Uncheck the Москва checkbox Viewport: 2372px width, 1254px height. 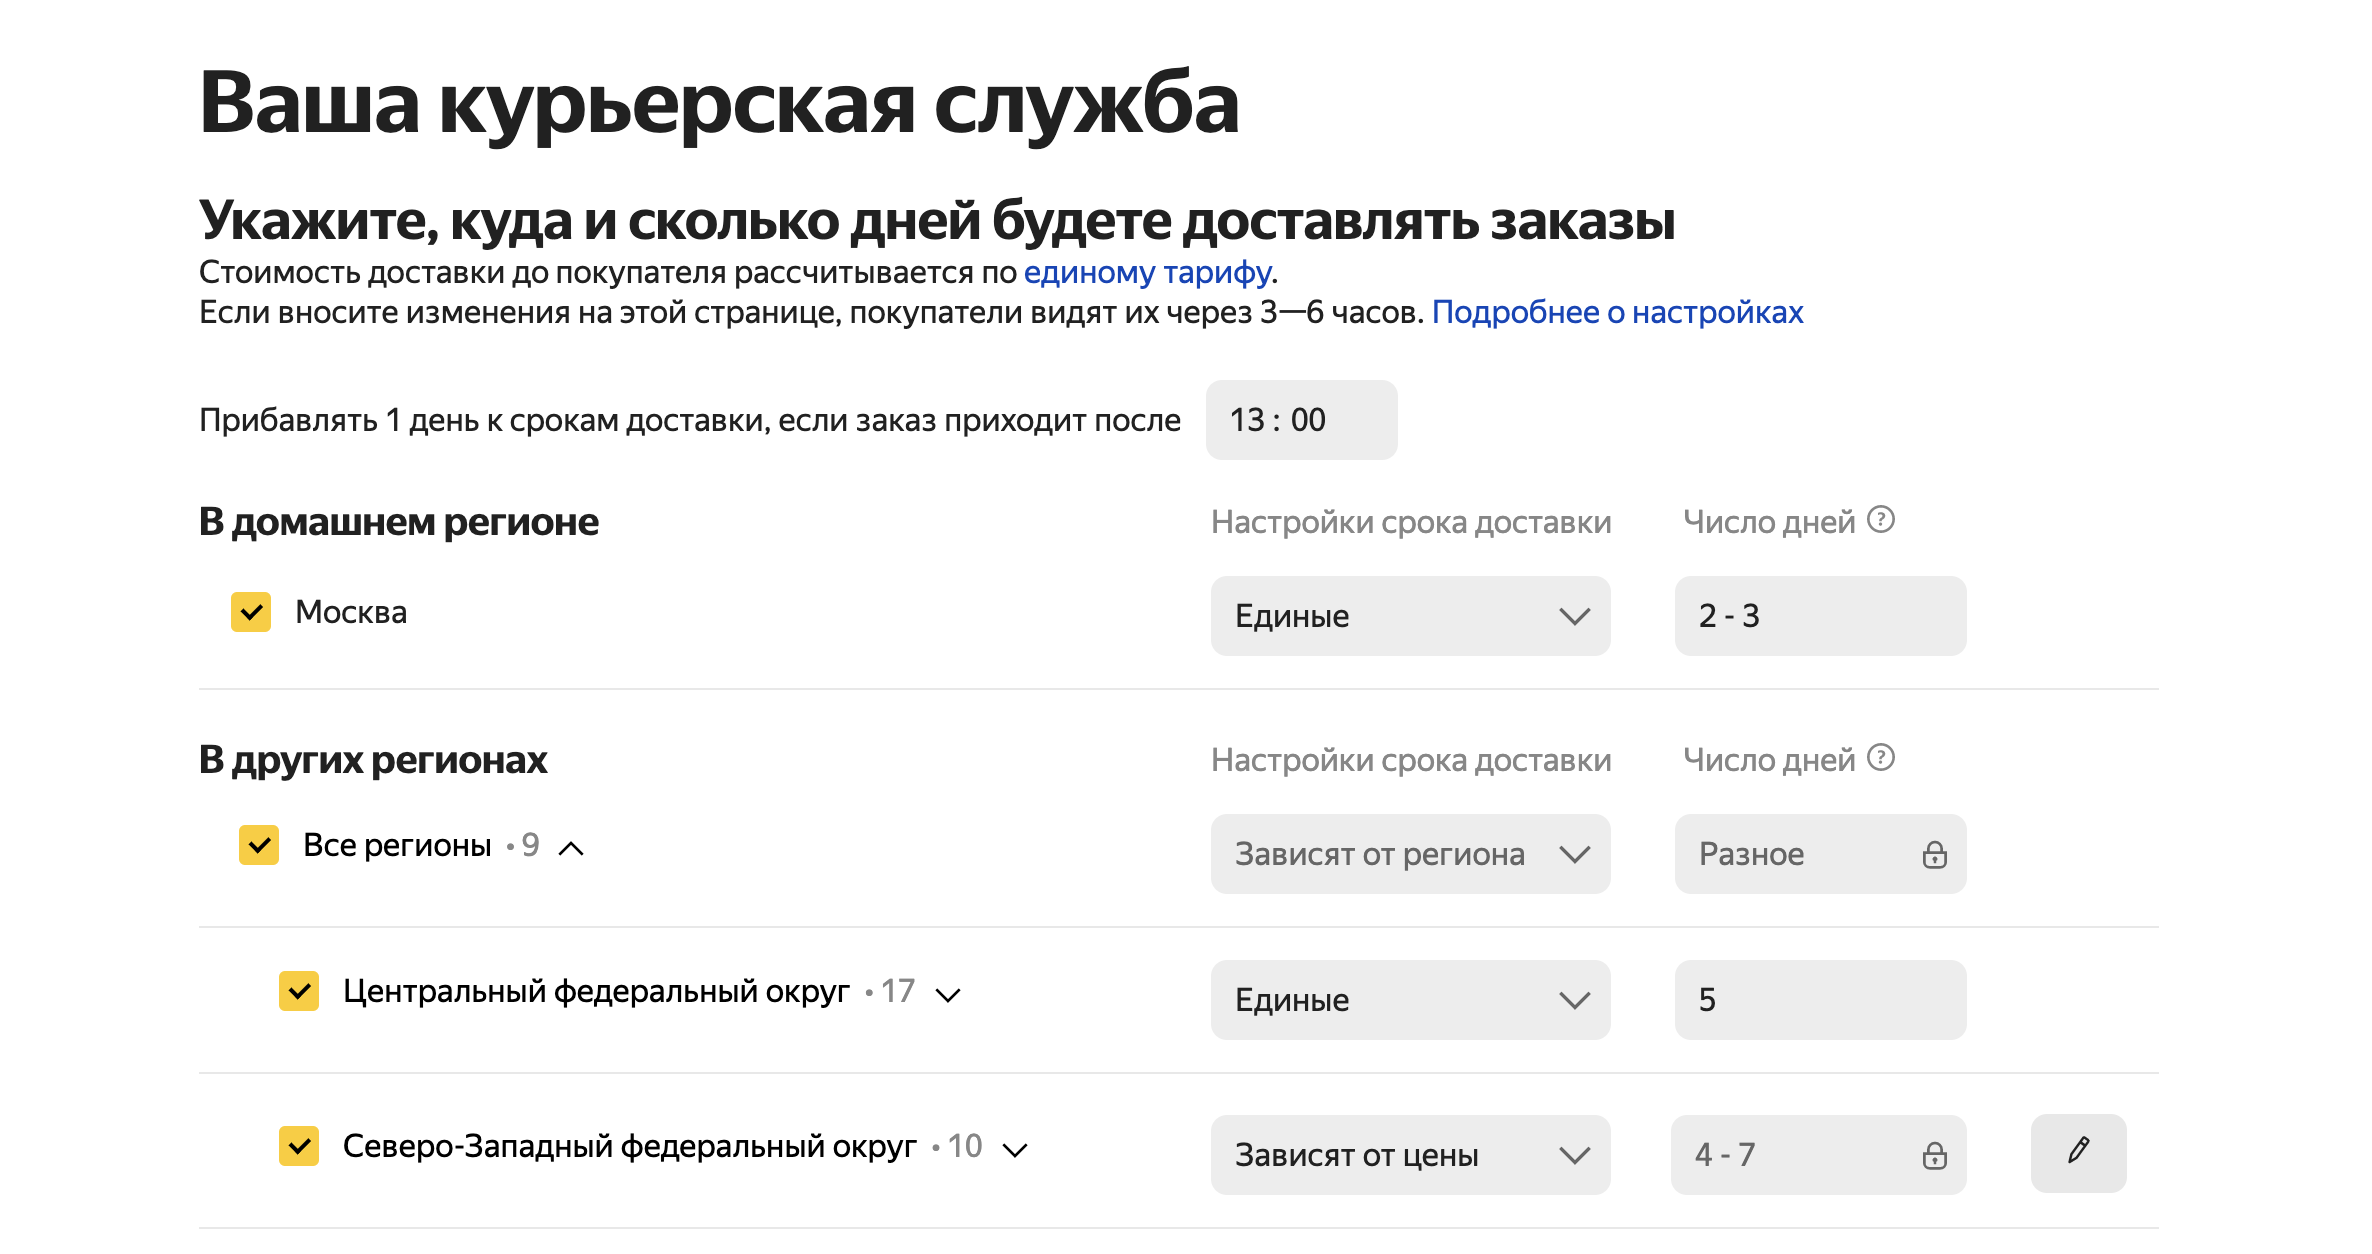click(x=251, y=612)
